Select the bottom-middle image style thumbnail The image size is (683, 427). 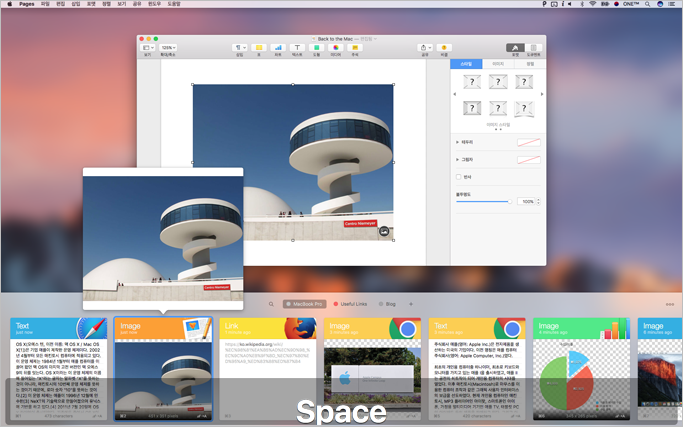pyautogui.click(x=498, y=108)
